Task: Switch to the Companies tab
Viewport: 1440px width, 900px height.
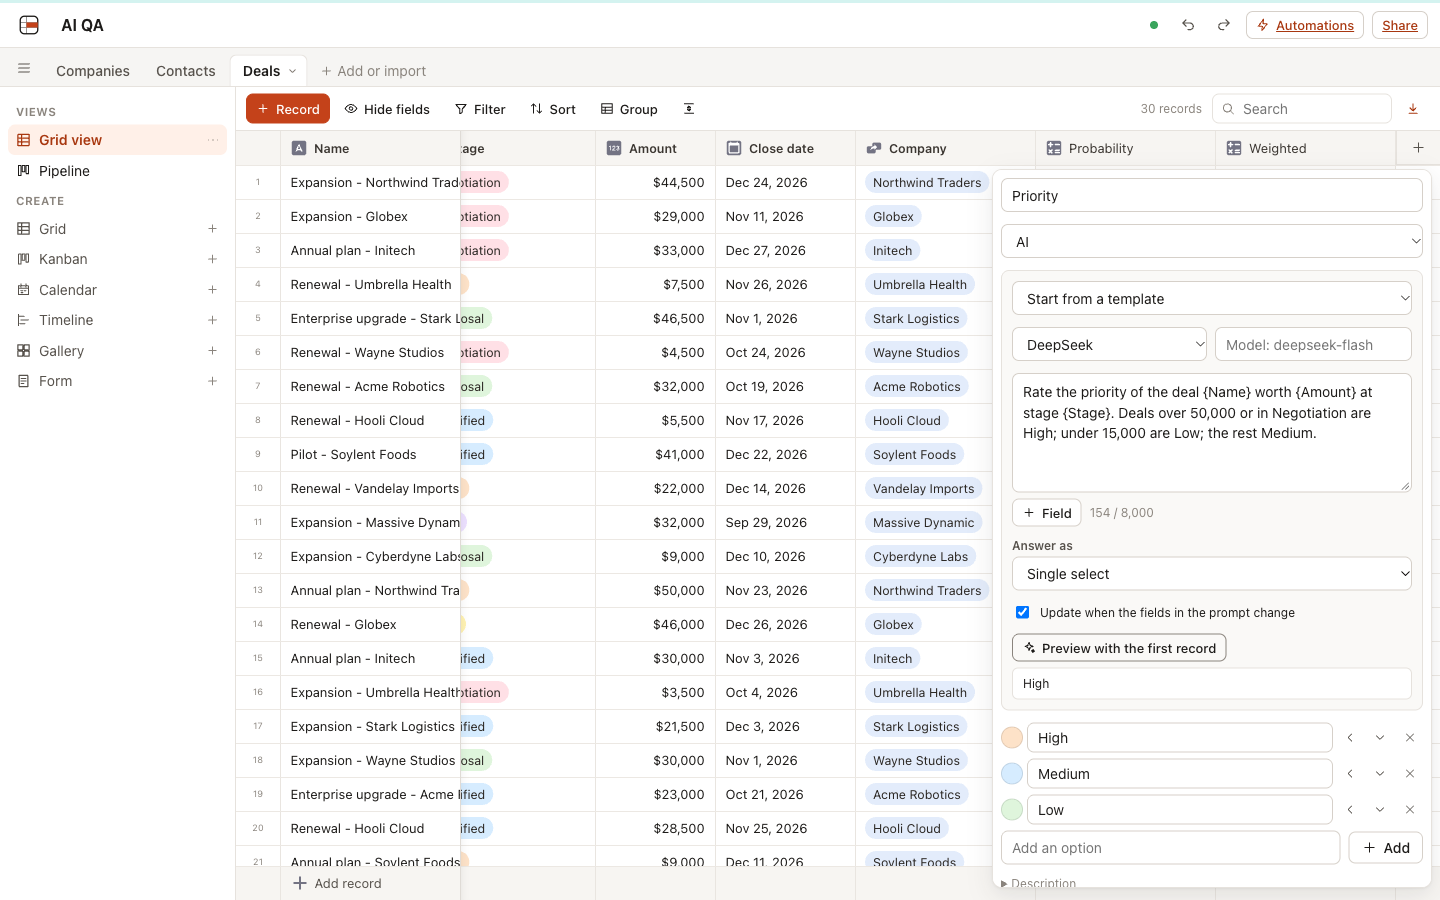Action: pos(93,71)
